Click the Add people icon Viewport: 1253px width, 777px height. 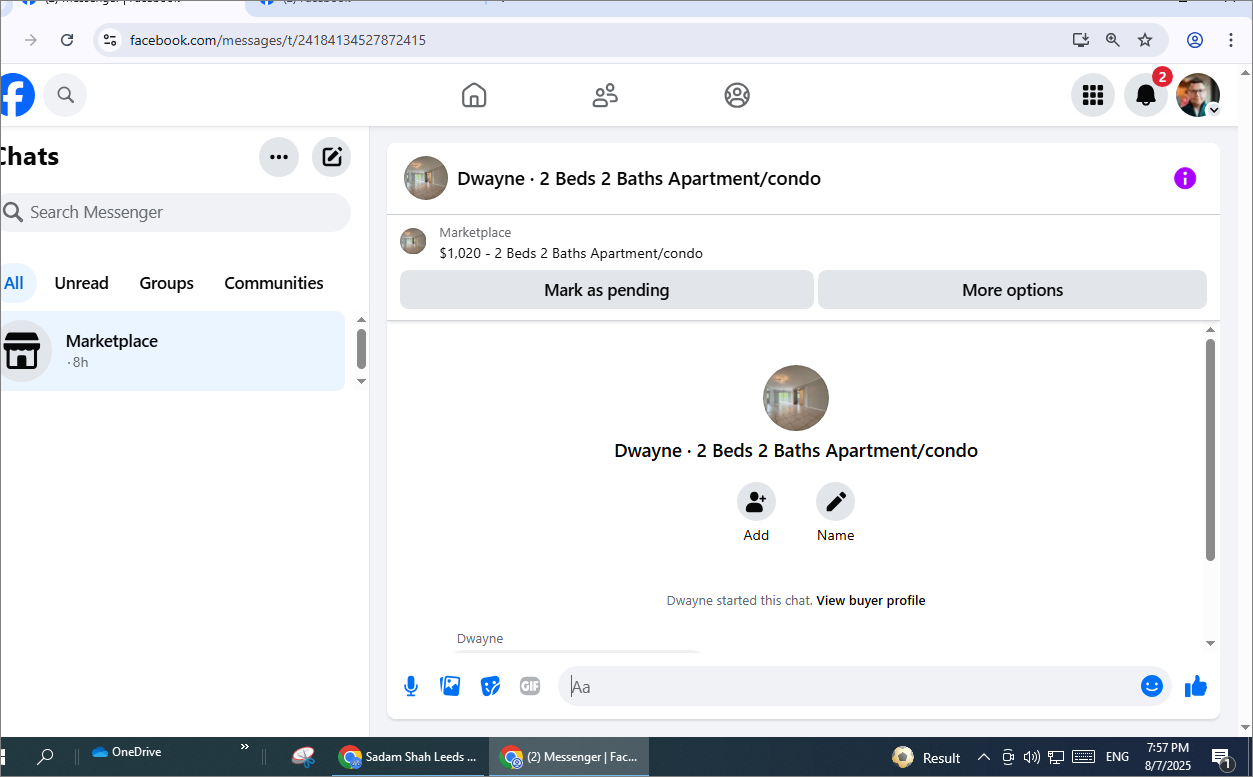(756, 502)
